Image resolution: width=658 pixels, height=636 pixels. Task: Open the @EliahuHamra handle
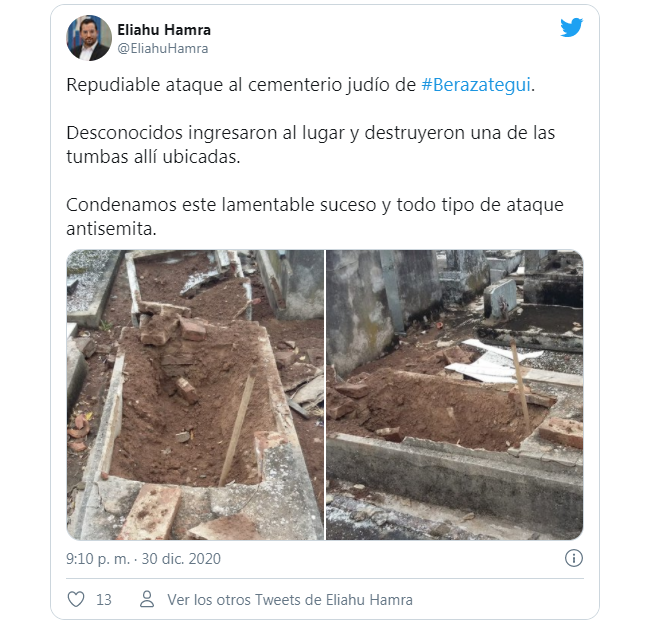point(162,49)
